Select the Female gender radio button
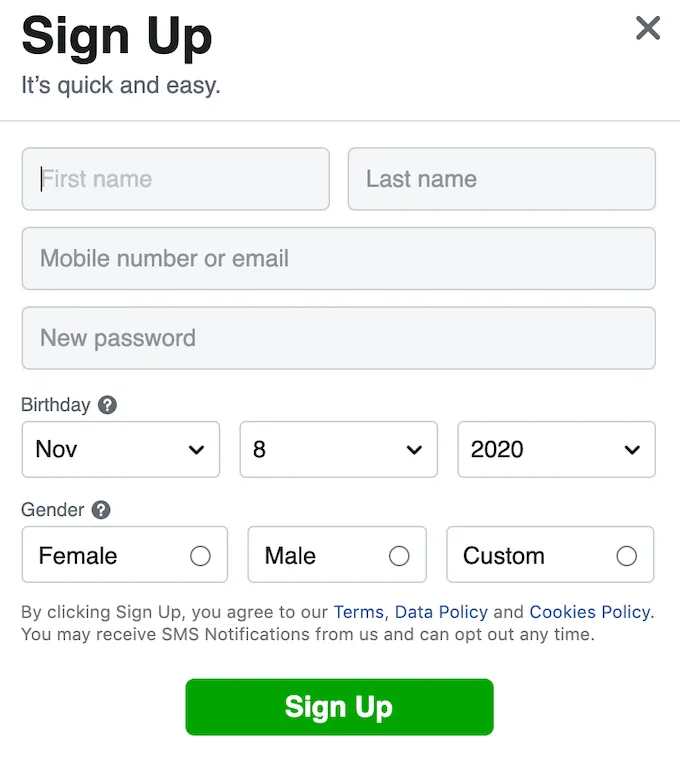680x758 pixels. pyautogui.click(x=200, y=556)
